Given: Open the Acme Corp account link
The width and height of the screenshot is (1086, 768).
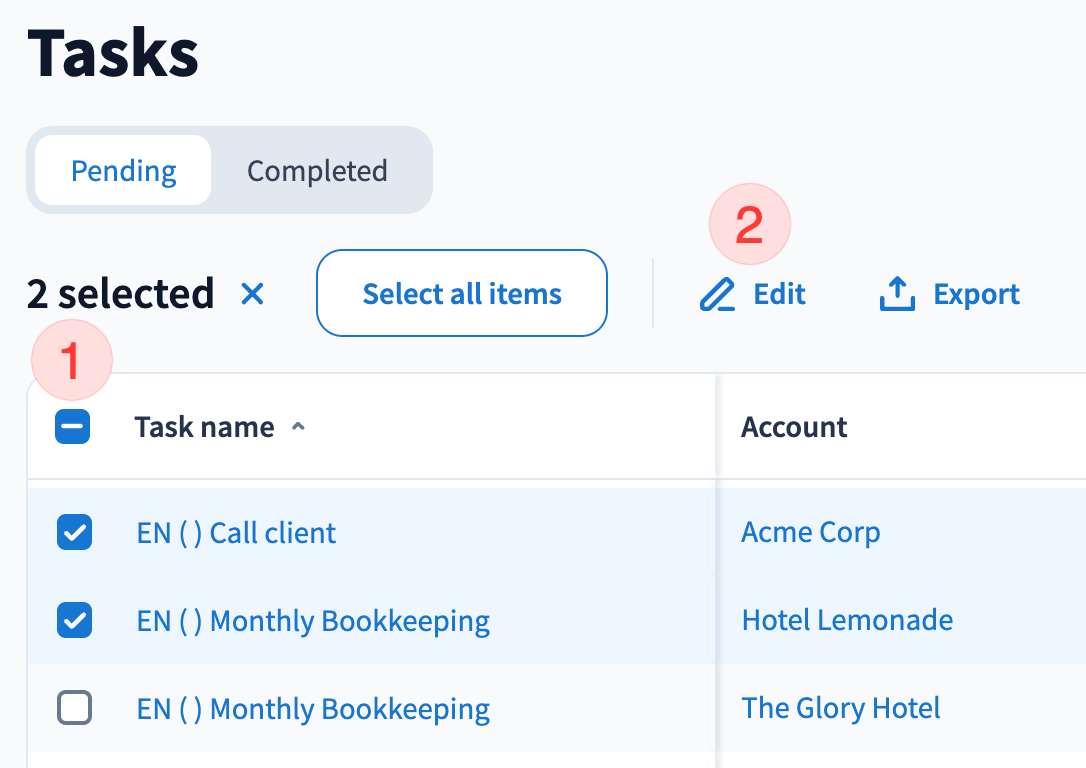Looking at the screenshot, I should point(810,532).
